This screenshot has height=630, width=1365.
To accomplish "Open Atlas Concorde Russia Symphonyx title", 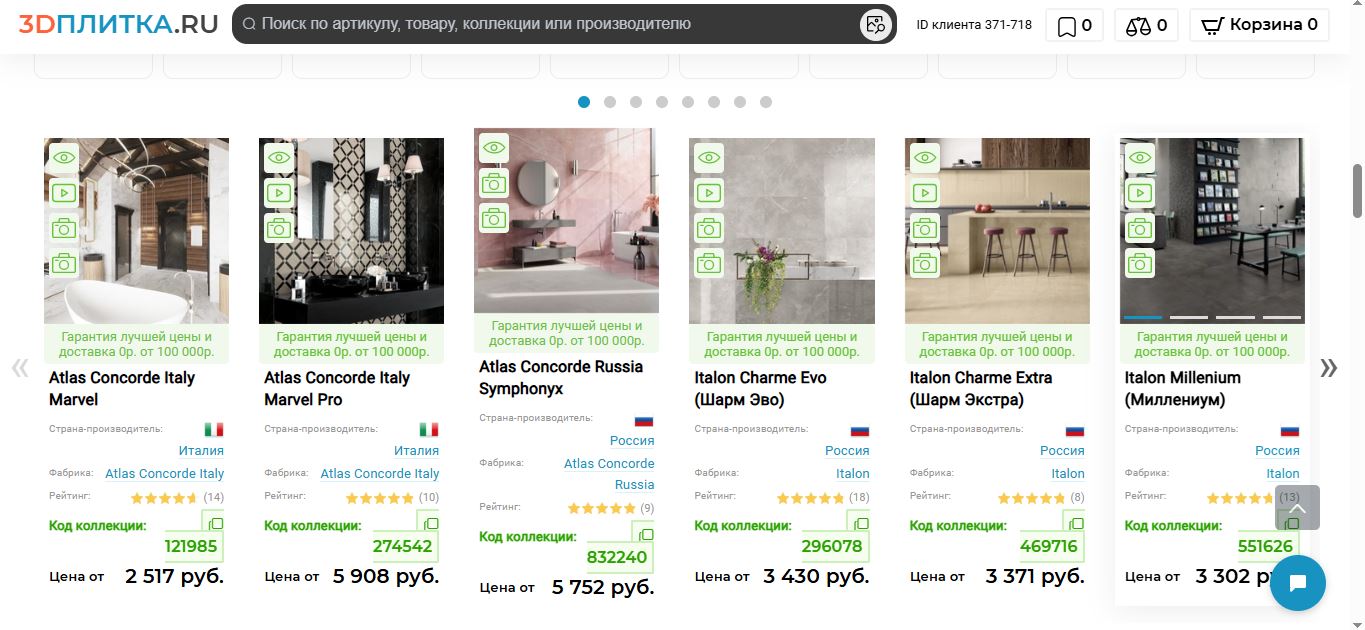I will 561,377.
